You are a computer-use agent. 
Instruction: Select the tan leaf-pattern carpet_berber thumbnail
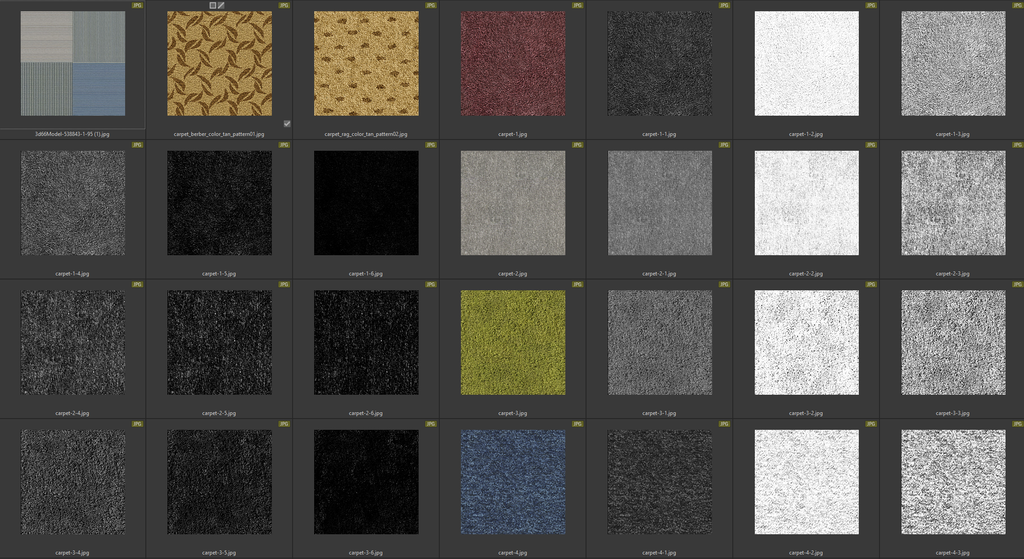tap(219, 64)
